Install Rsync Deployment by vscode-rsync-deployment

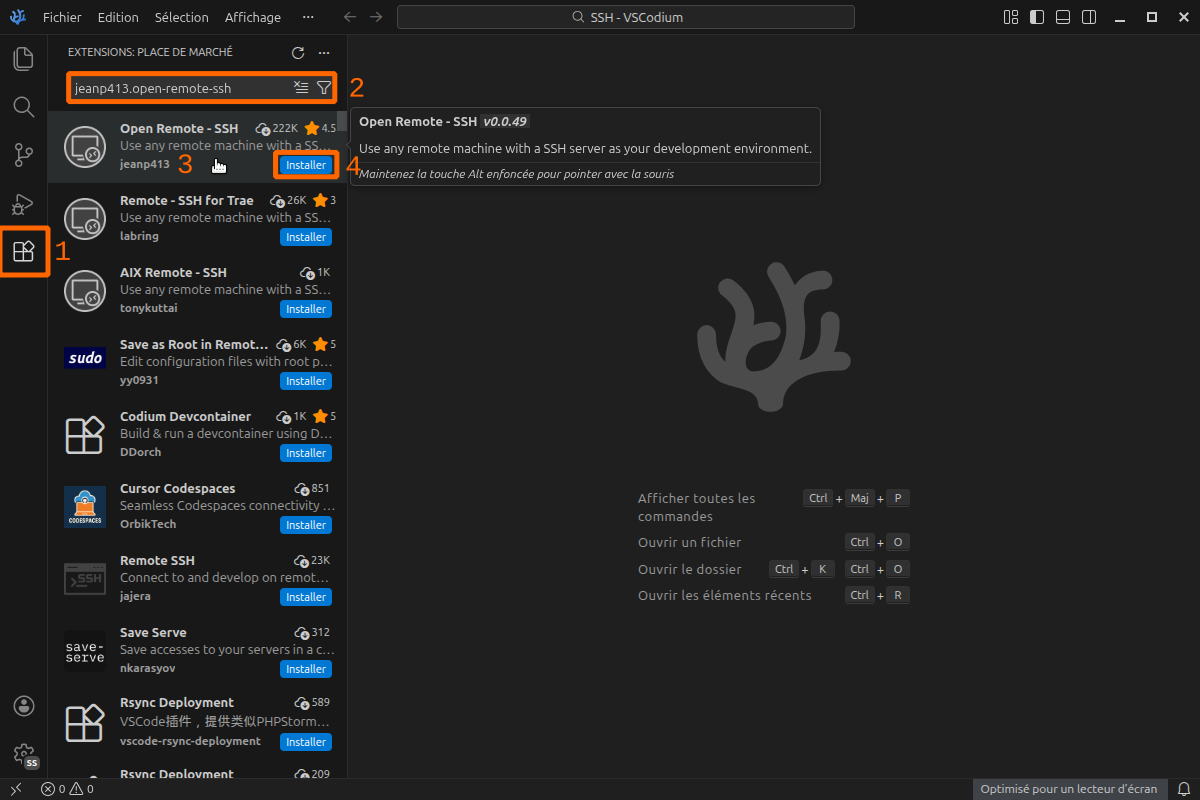coord(306,742)
